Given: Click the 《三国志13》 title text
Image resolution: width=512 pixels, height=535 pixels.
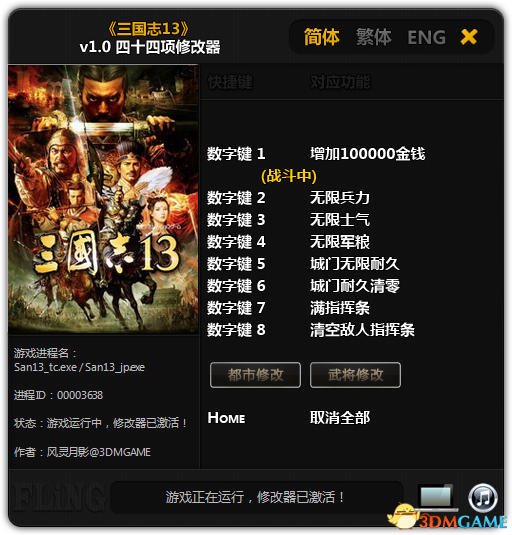Looking at the screenshot, I should tap(148, 29).
